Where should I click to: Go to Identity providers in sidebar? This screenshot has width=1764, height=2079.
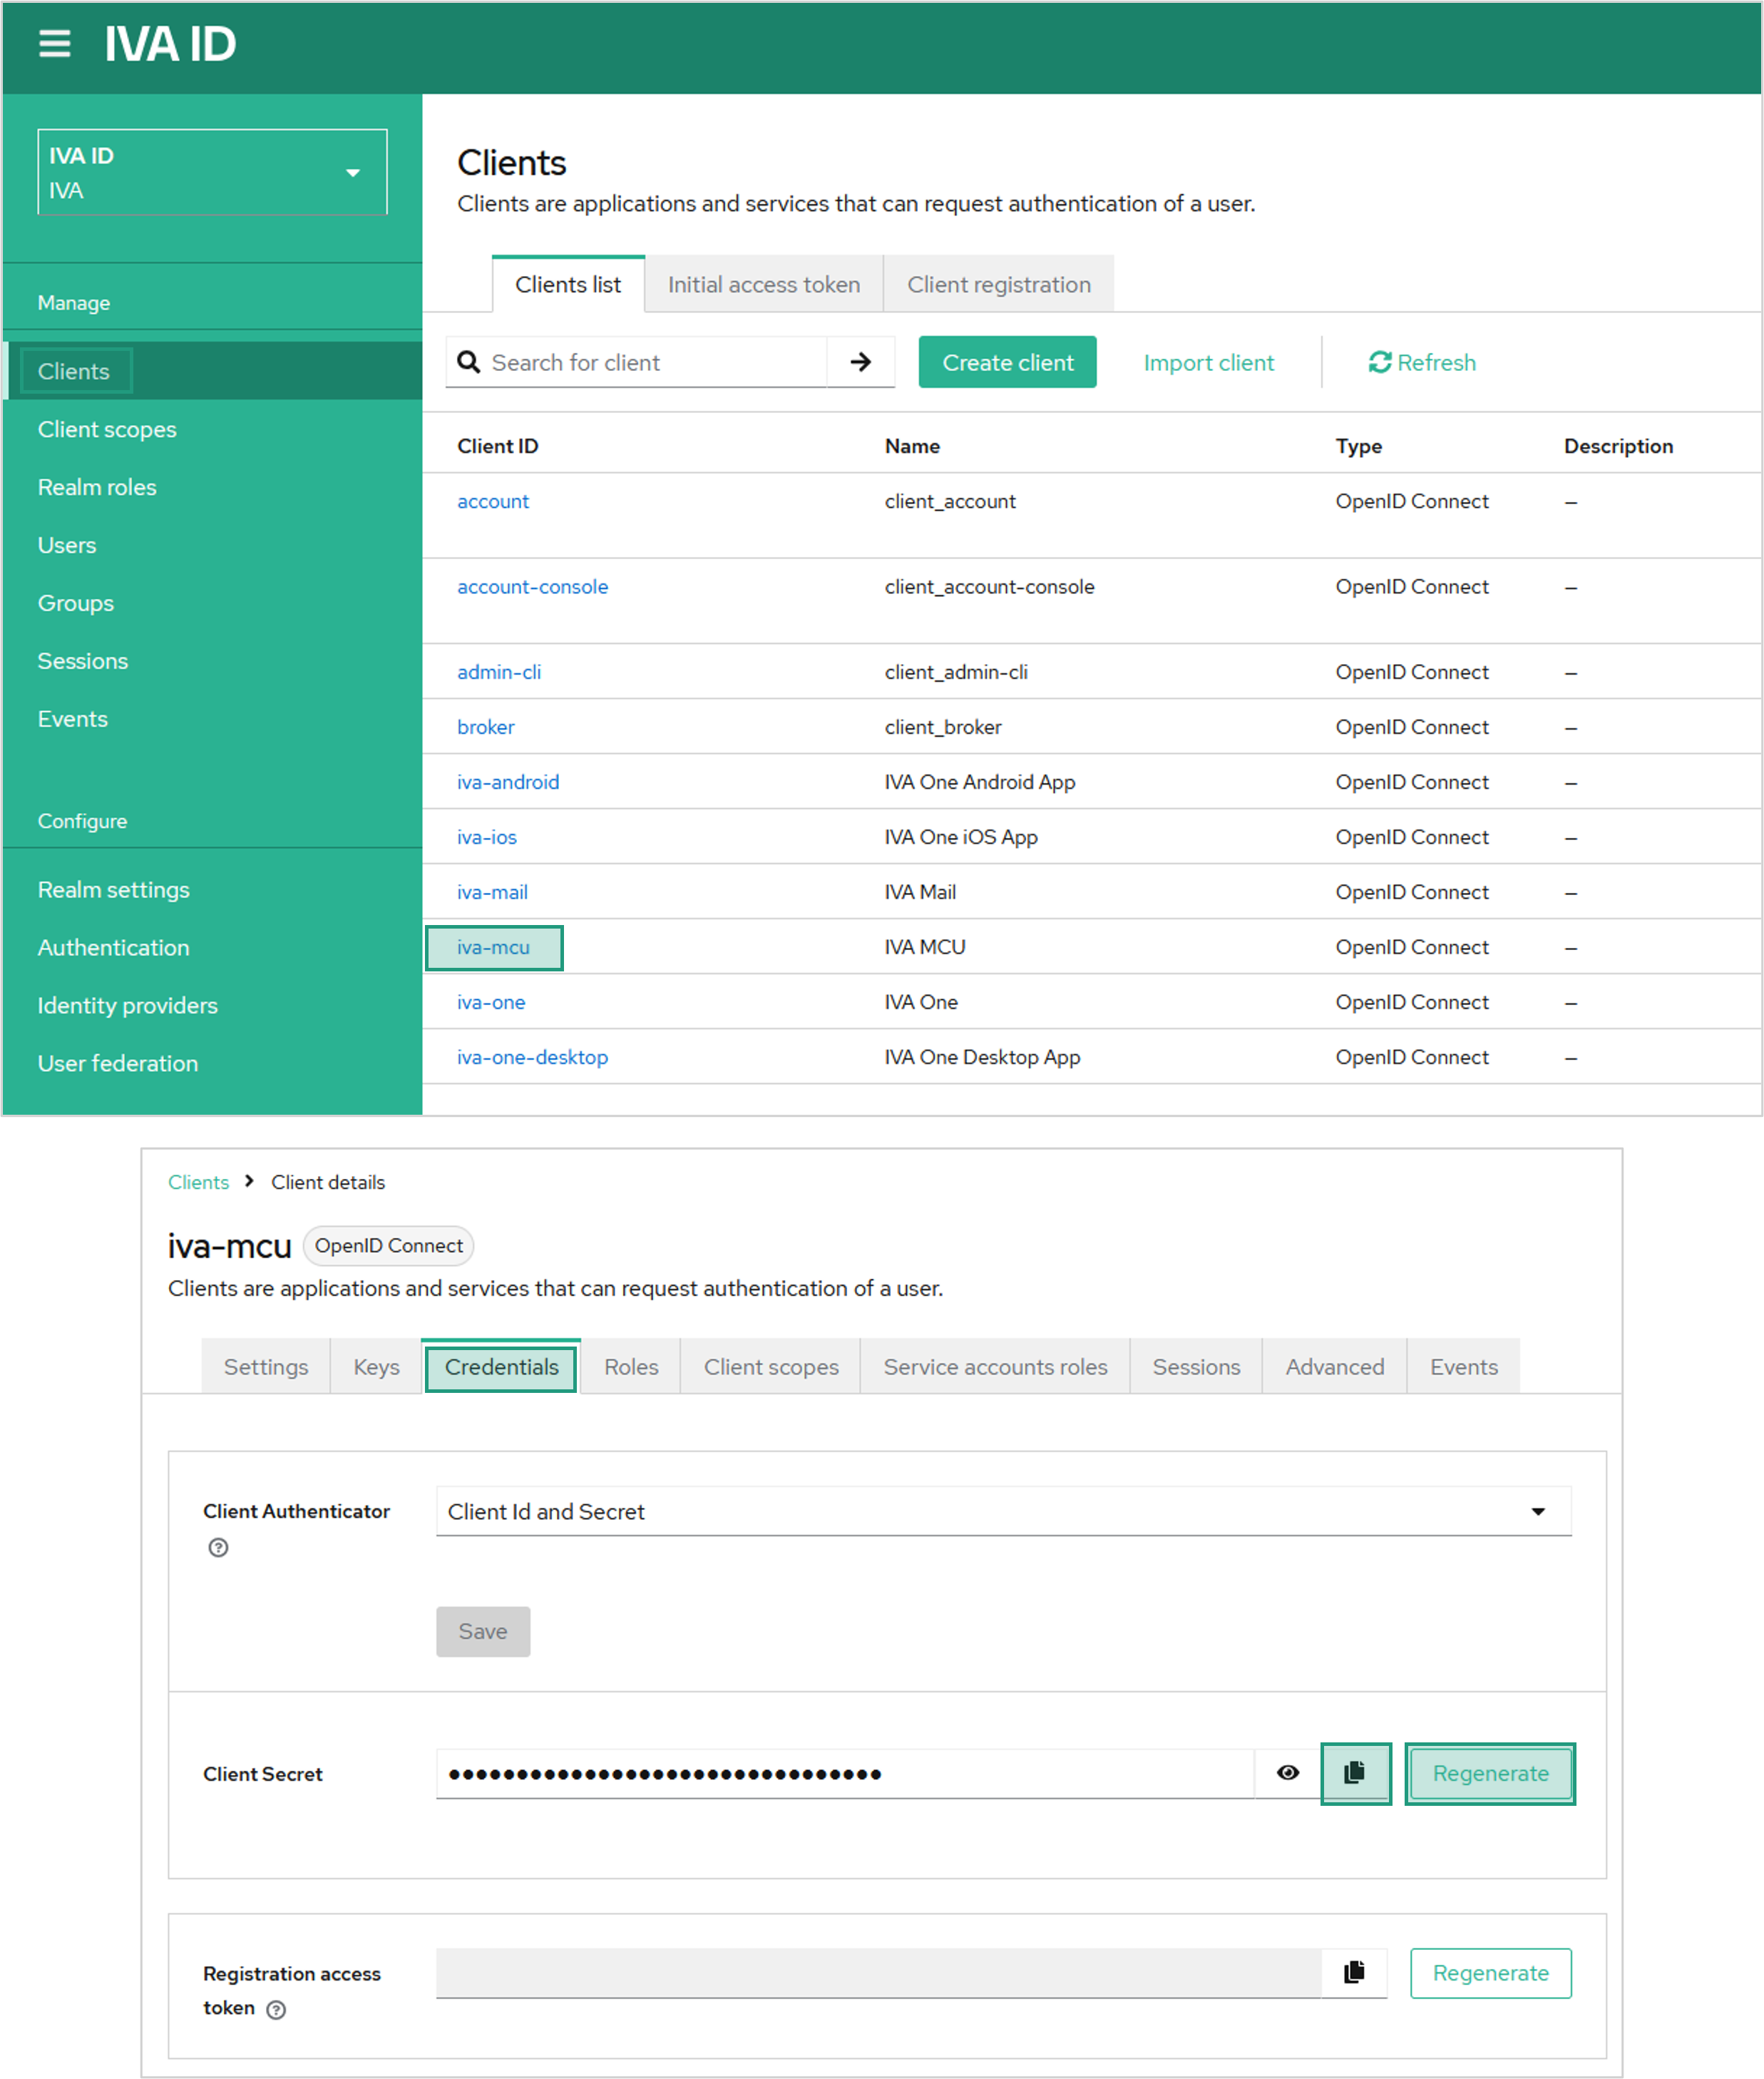[127, 1005]
